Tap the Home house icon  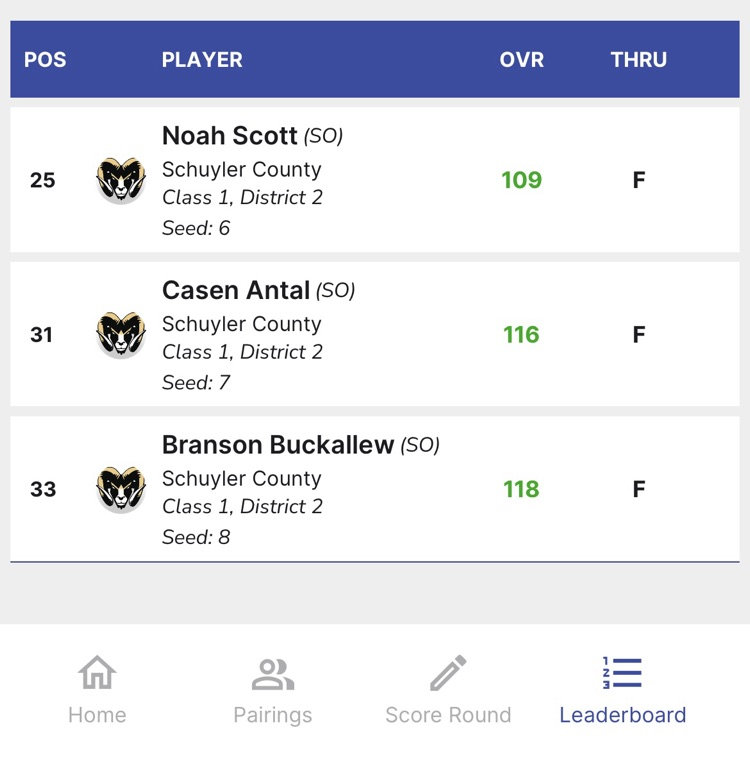point(97,673)
